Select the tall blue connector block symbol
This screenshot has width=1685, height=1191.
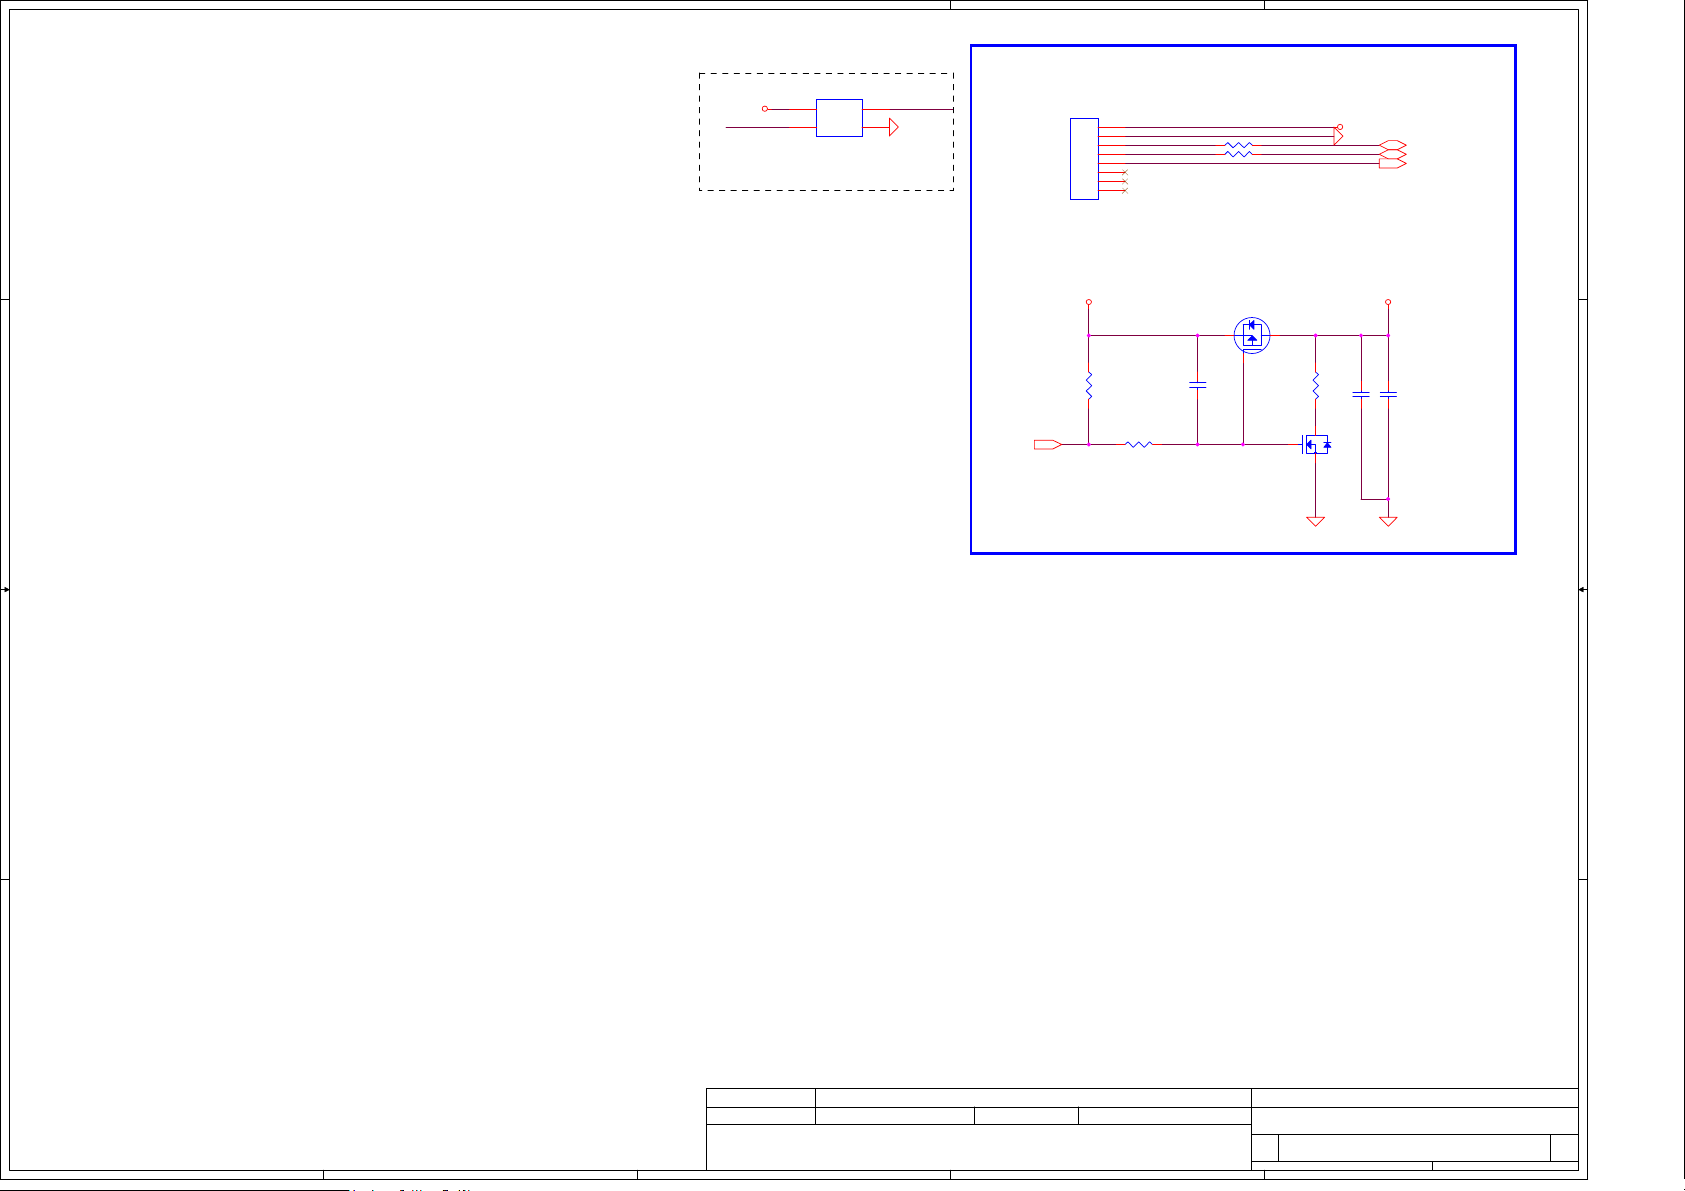tap(1084, 159)
